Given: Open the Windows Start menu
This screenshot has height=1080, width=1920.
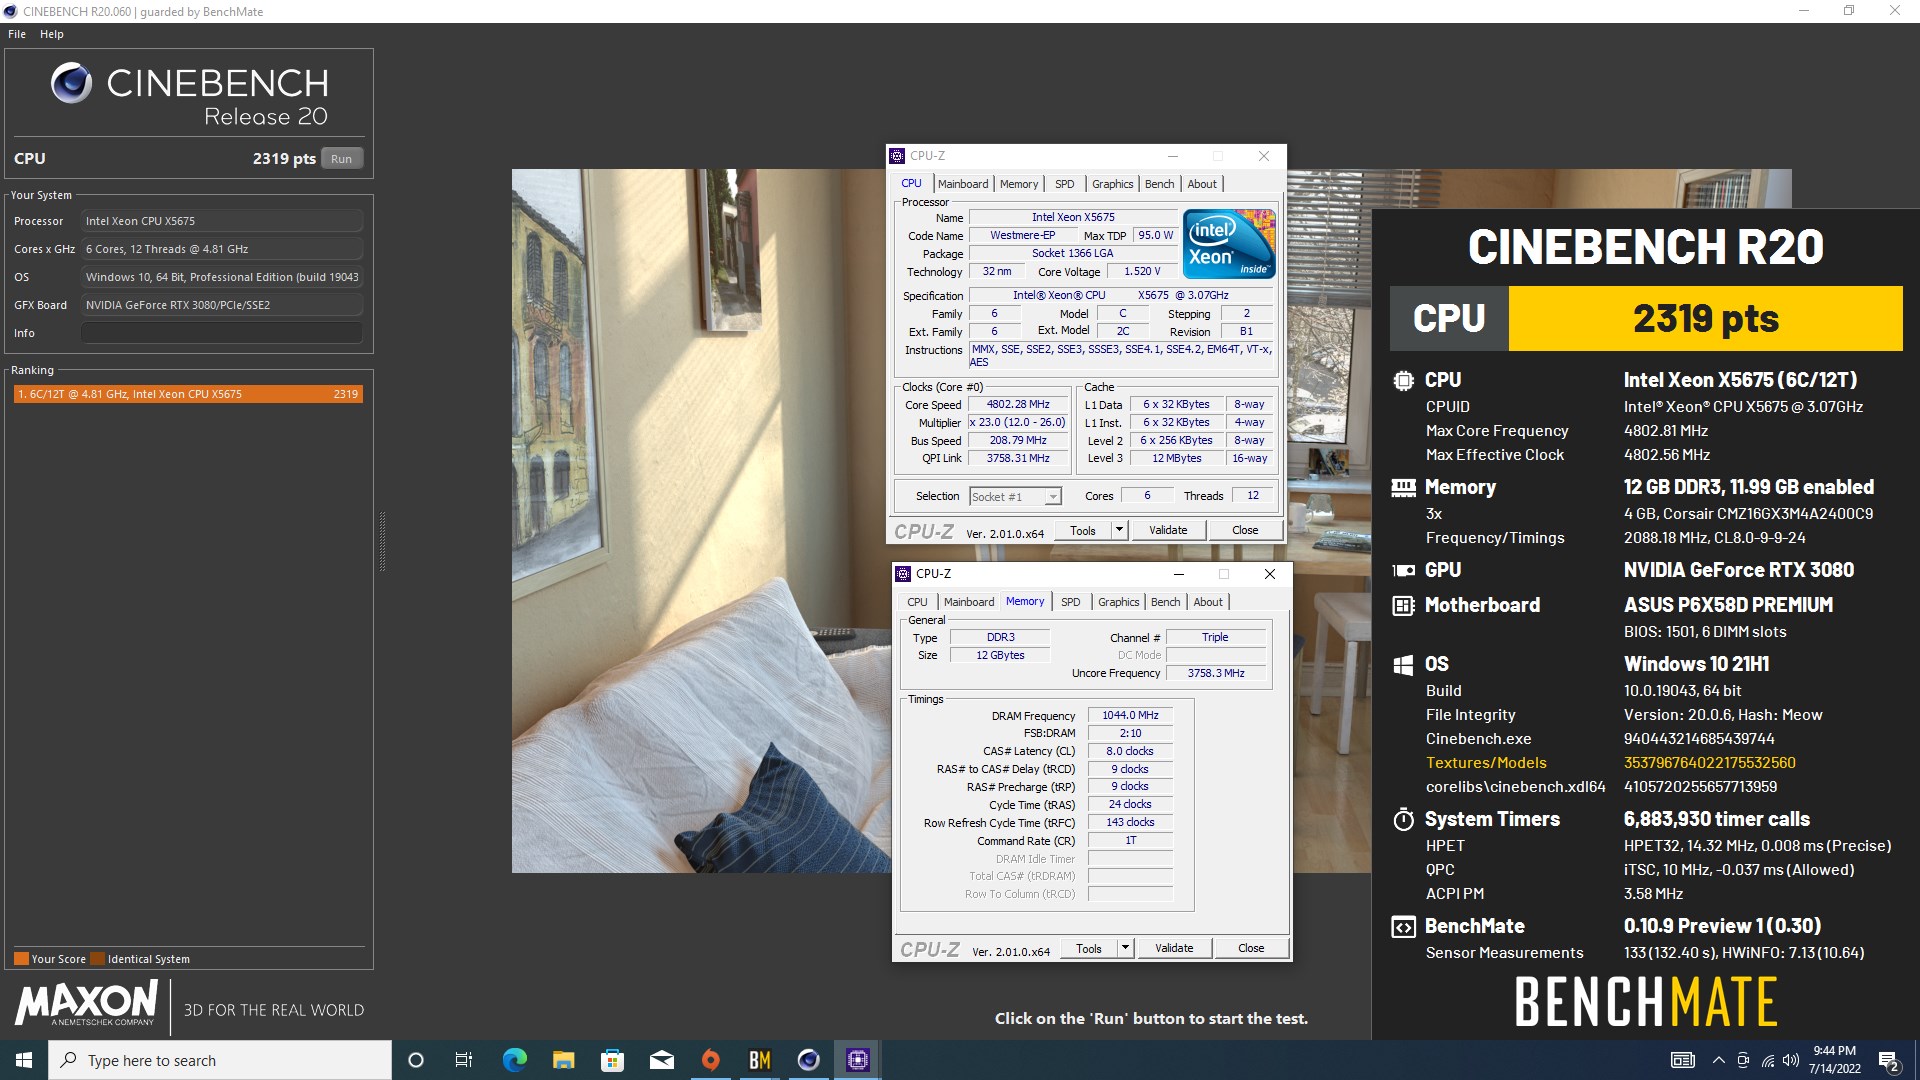Looking at the screenshot, I should pyautogui.click(x=24, y=1060).
